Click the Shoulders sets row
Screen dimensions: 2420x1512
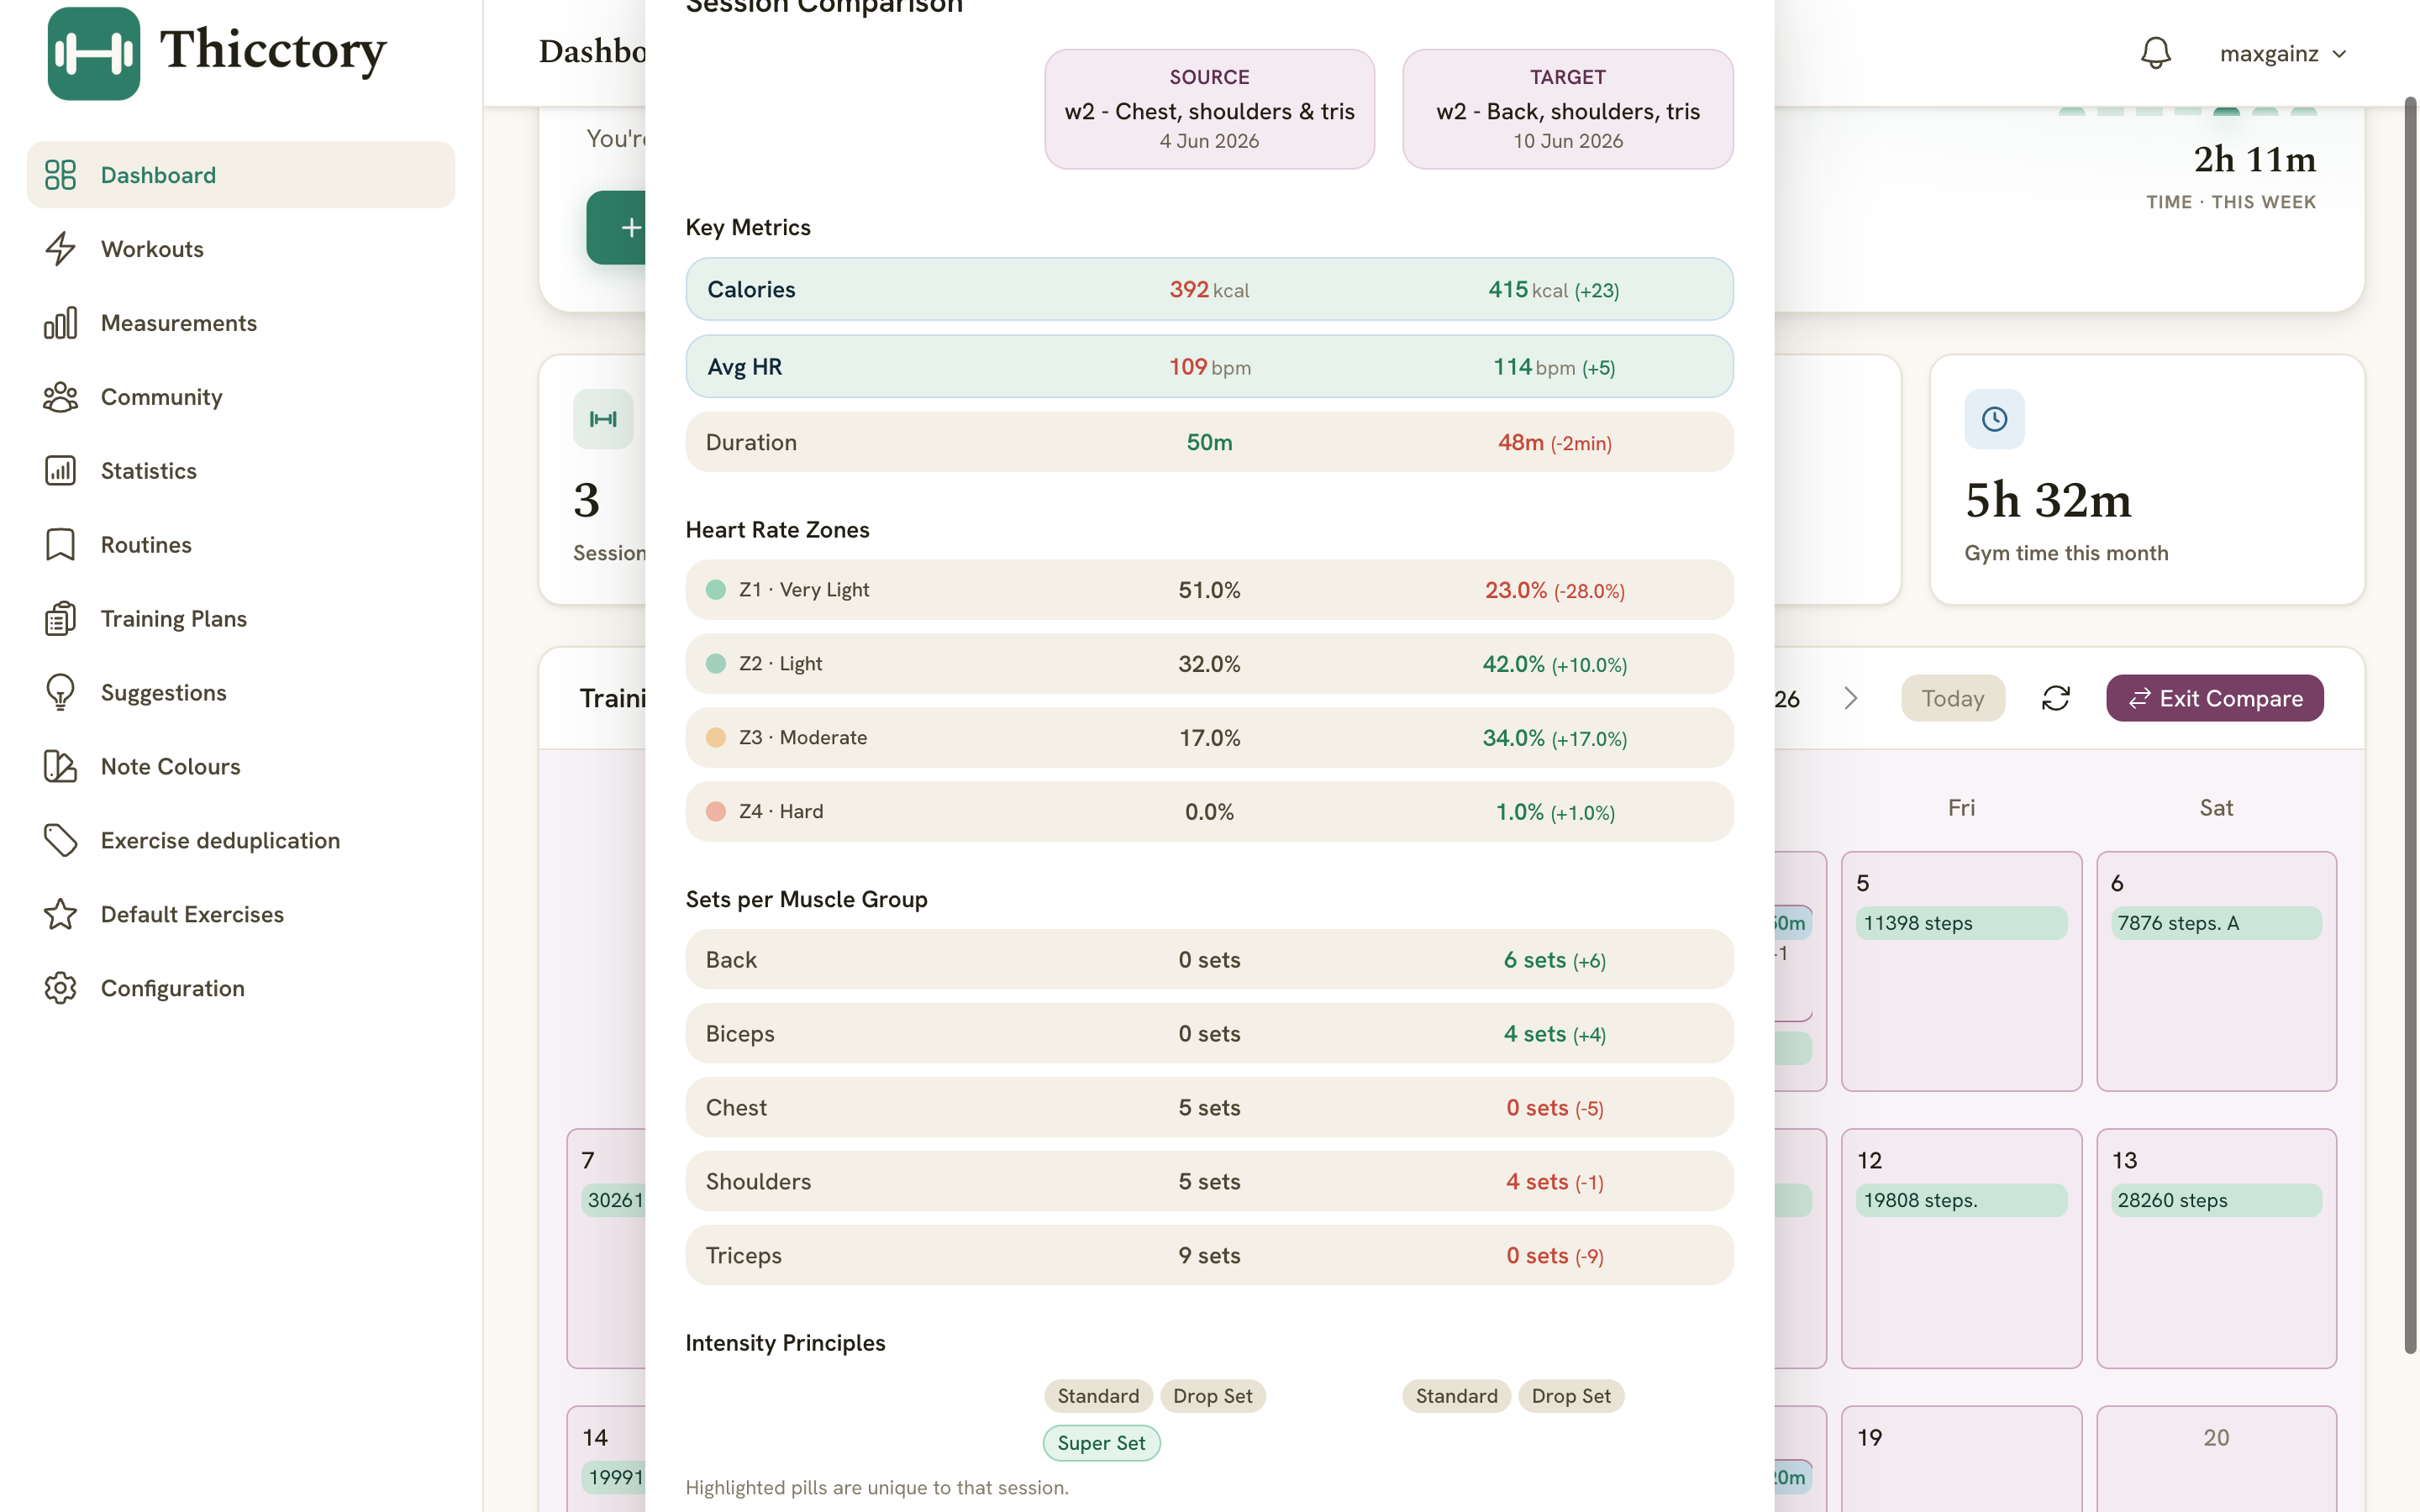(1209, 1182)
